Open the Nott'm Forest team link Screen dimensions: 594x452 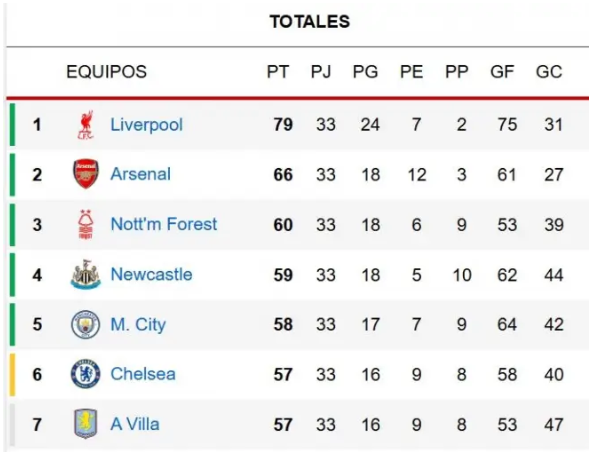tap(164, 224)
